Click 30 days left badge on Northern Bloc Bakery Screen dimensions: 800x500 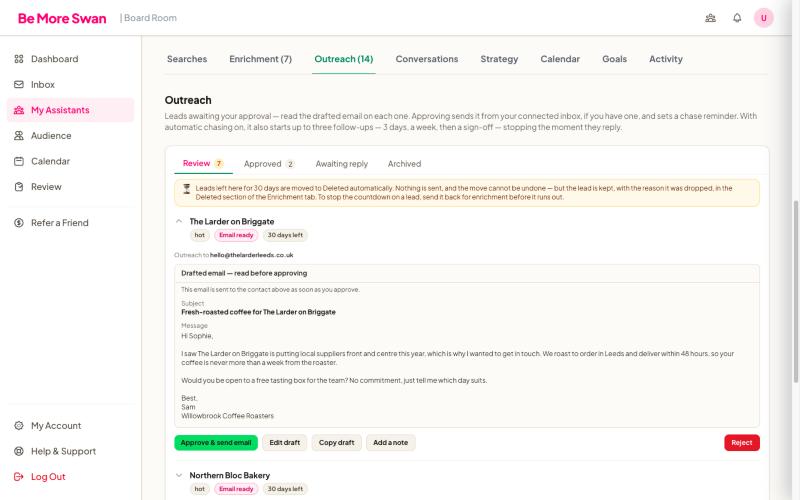click(x=285, y=489)
